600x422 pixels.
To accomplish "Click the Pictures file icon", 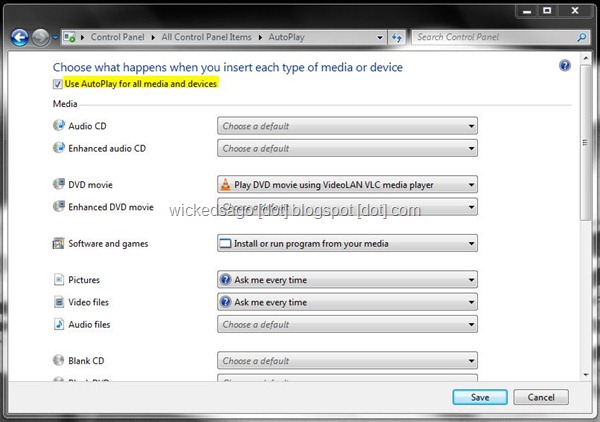I will 59,279.
